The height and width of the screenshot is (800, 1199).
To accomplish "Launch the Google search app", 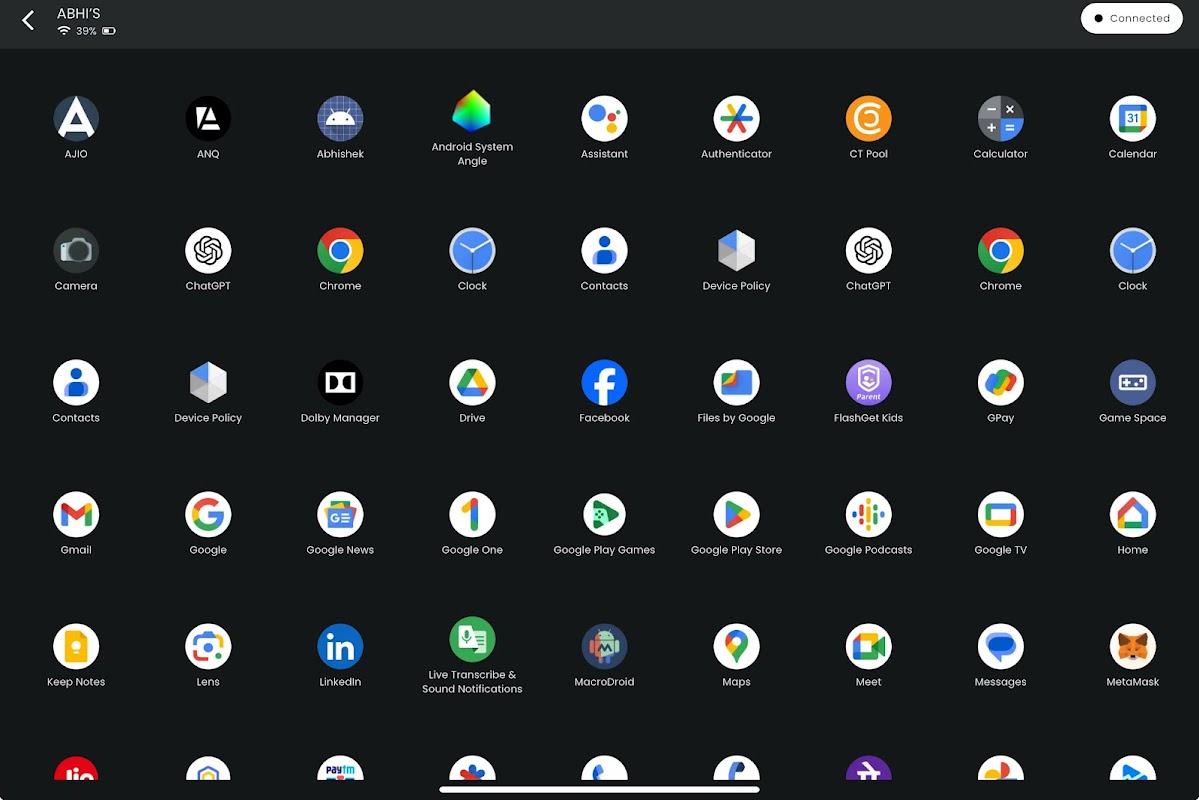I will tap(208, 515).
